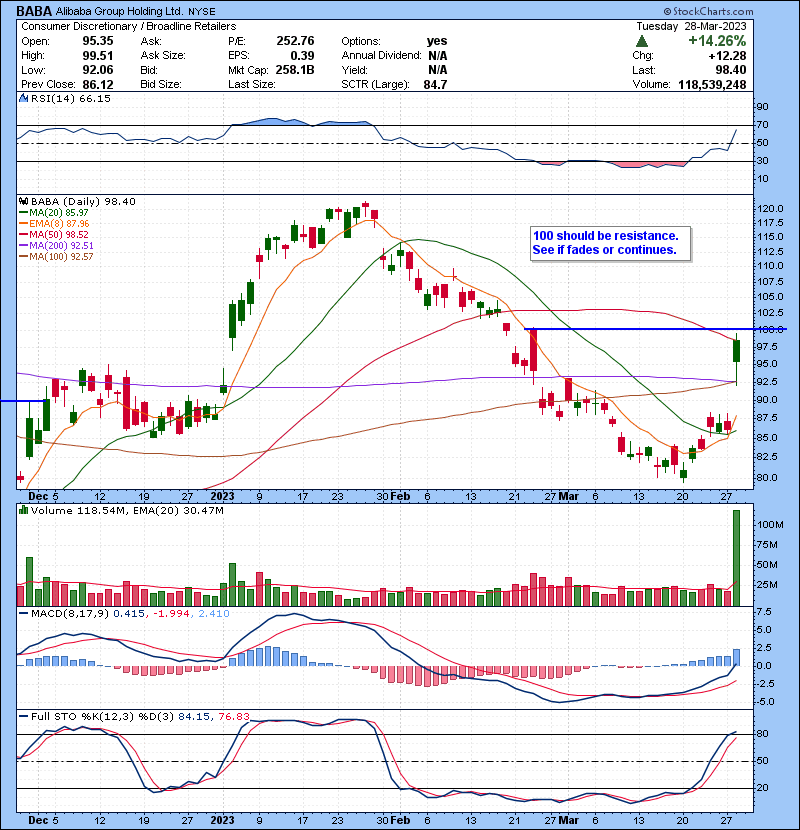Click the Prev Close value 86.12
This screenshot has width=800, height=830.
97,84
